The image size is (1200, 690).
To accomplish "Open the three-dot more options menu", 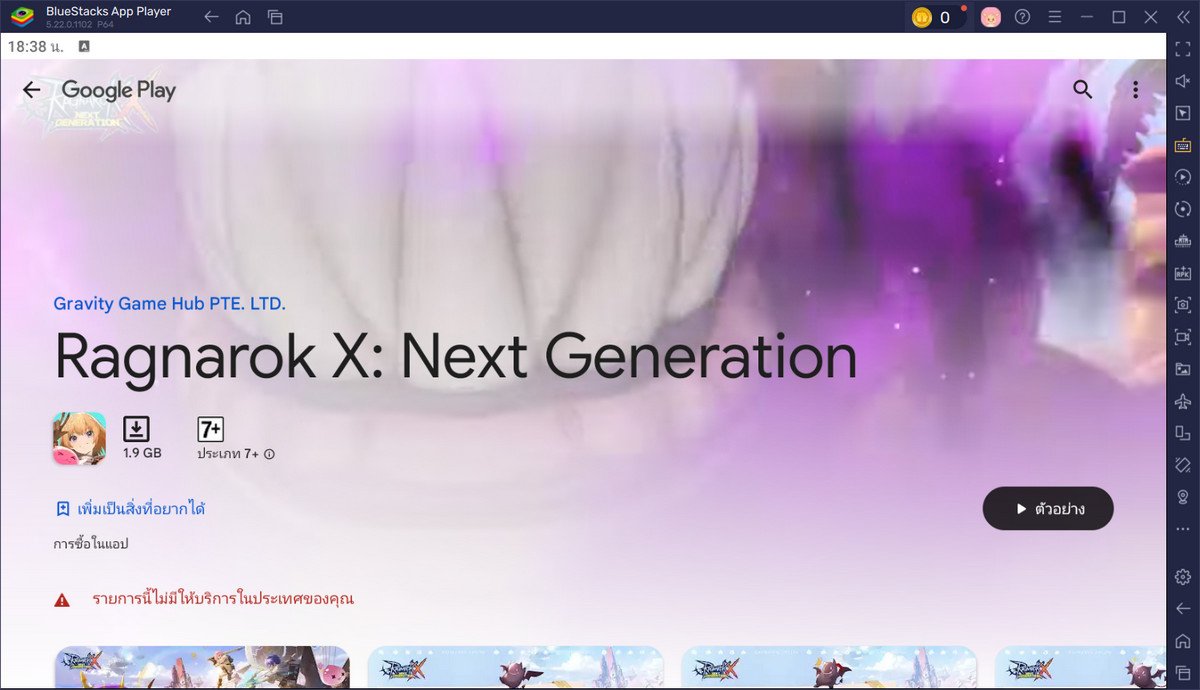I will click(x=1135, y=90).
